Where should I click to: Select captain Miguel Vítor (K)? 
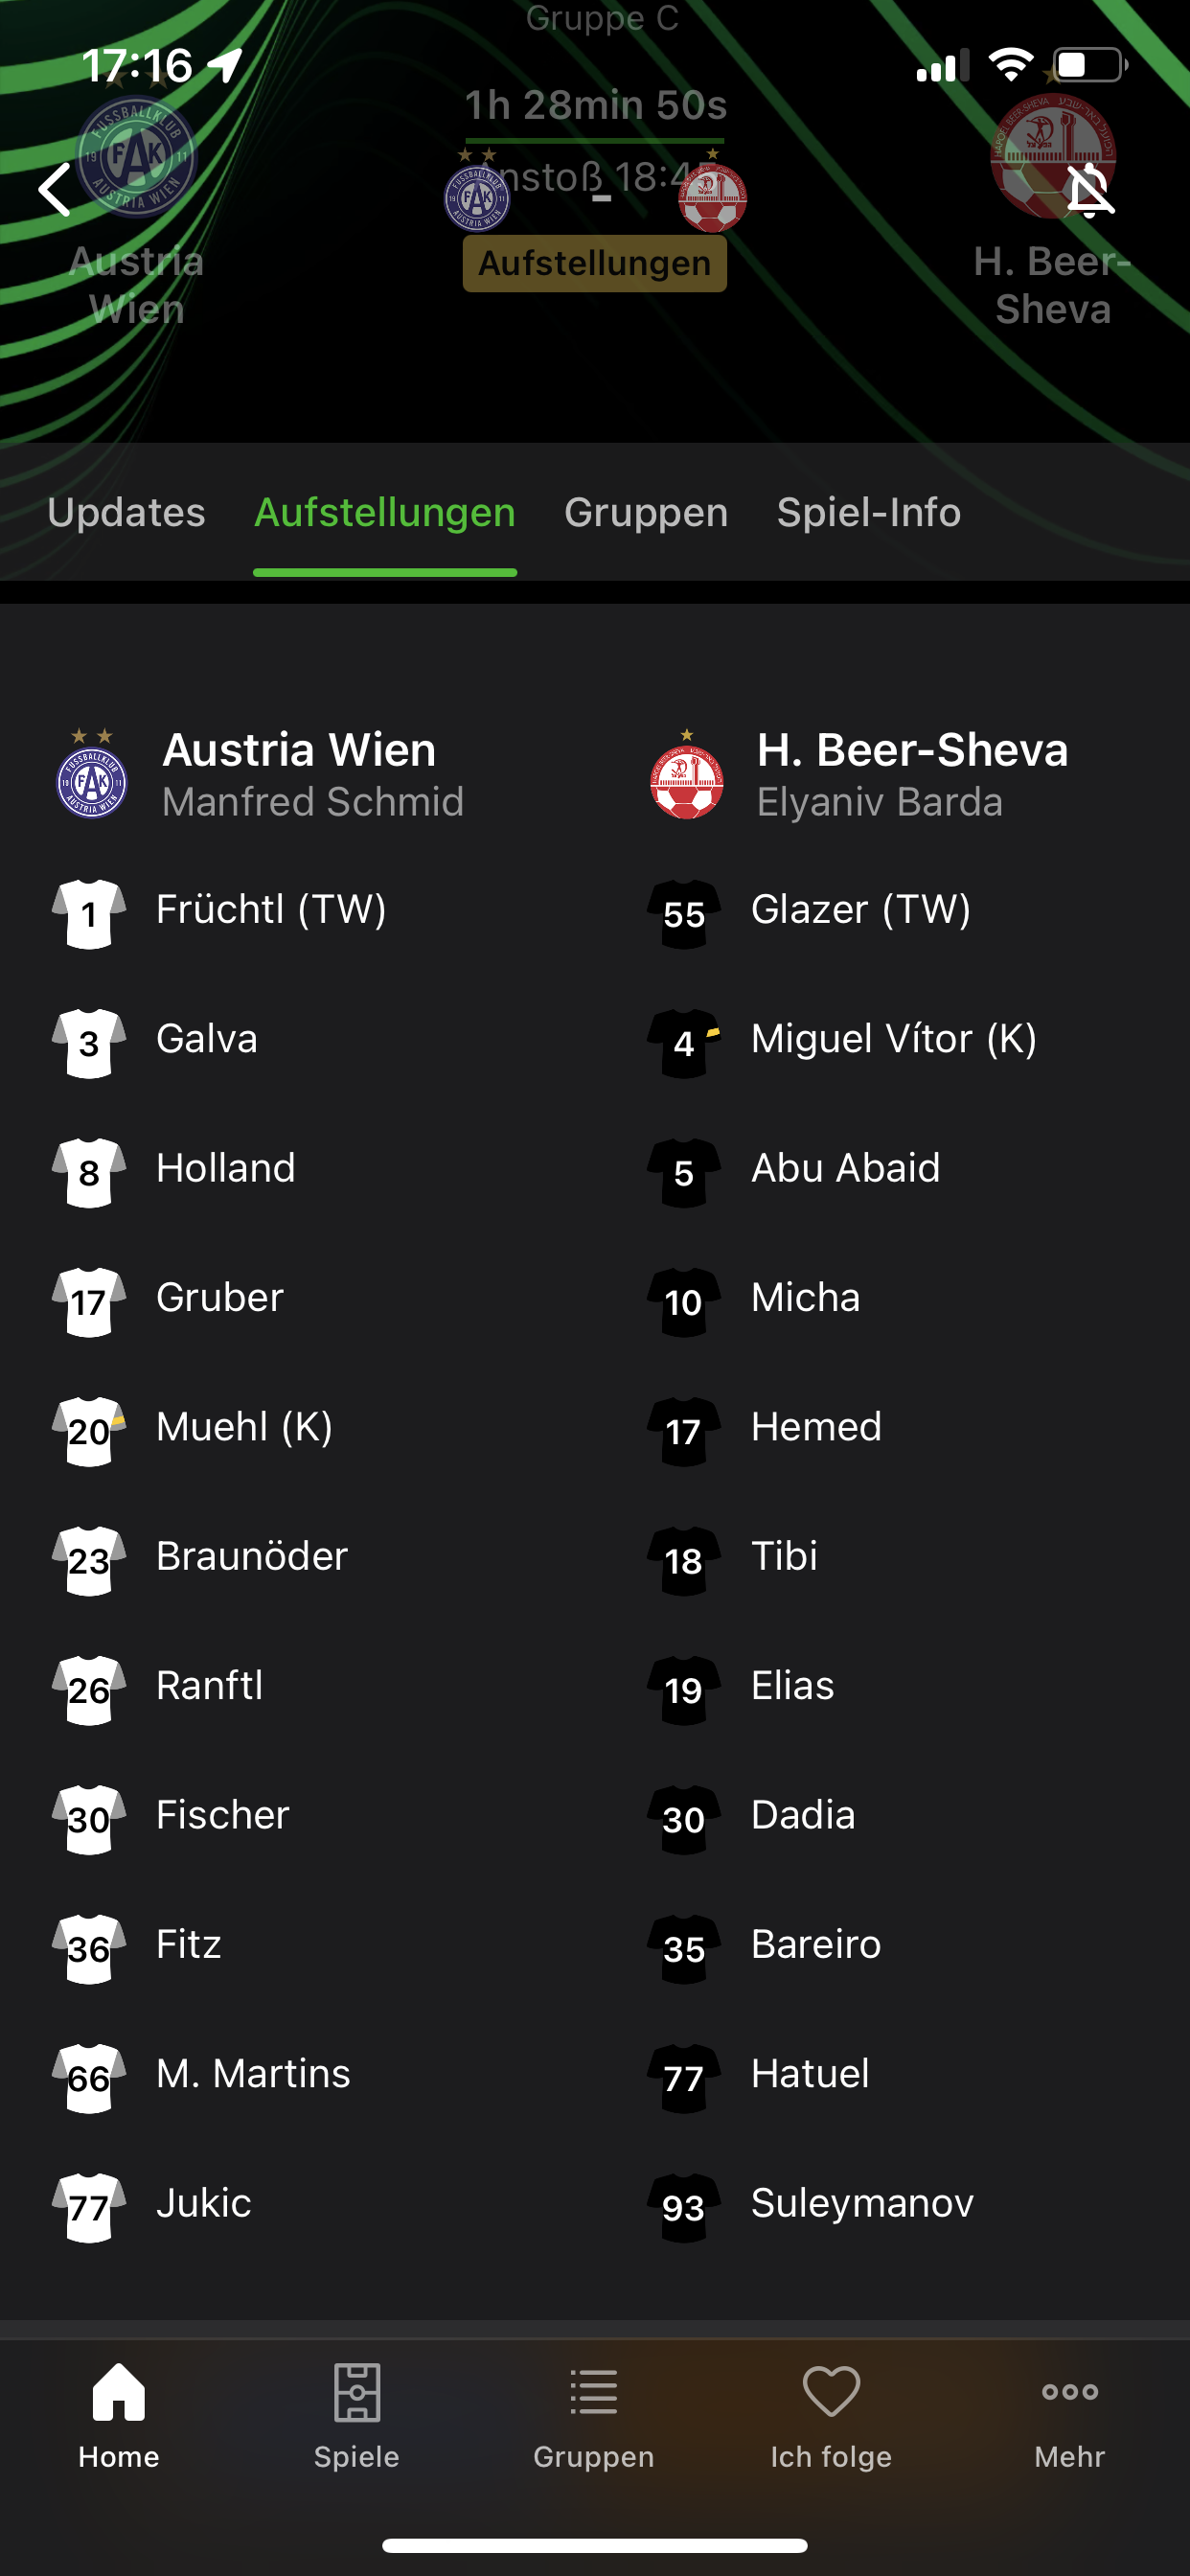pyautogui.click(x=893, y=1039)
